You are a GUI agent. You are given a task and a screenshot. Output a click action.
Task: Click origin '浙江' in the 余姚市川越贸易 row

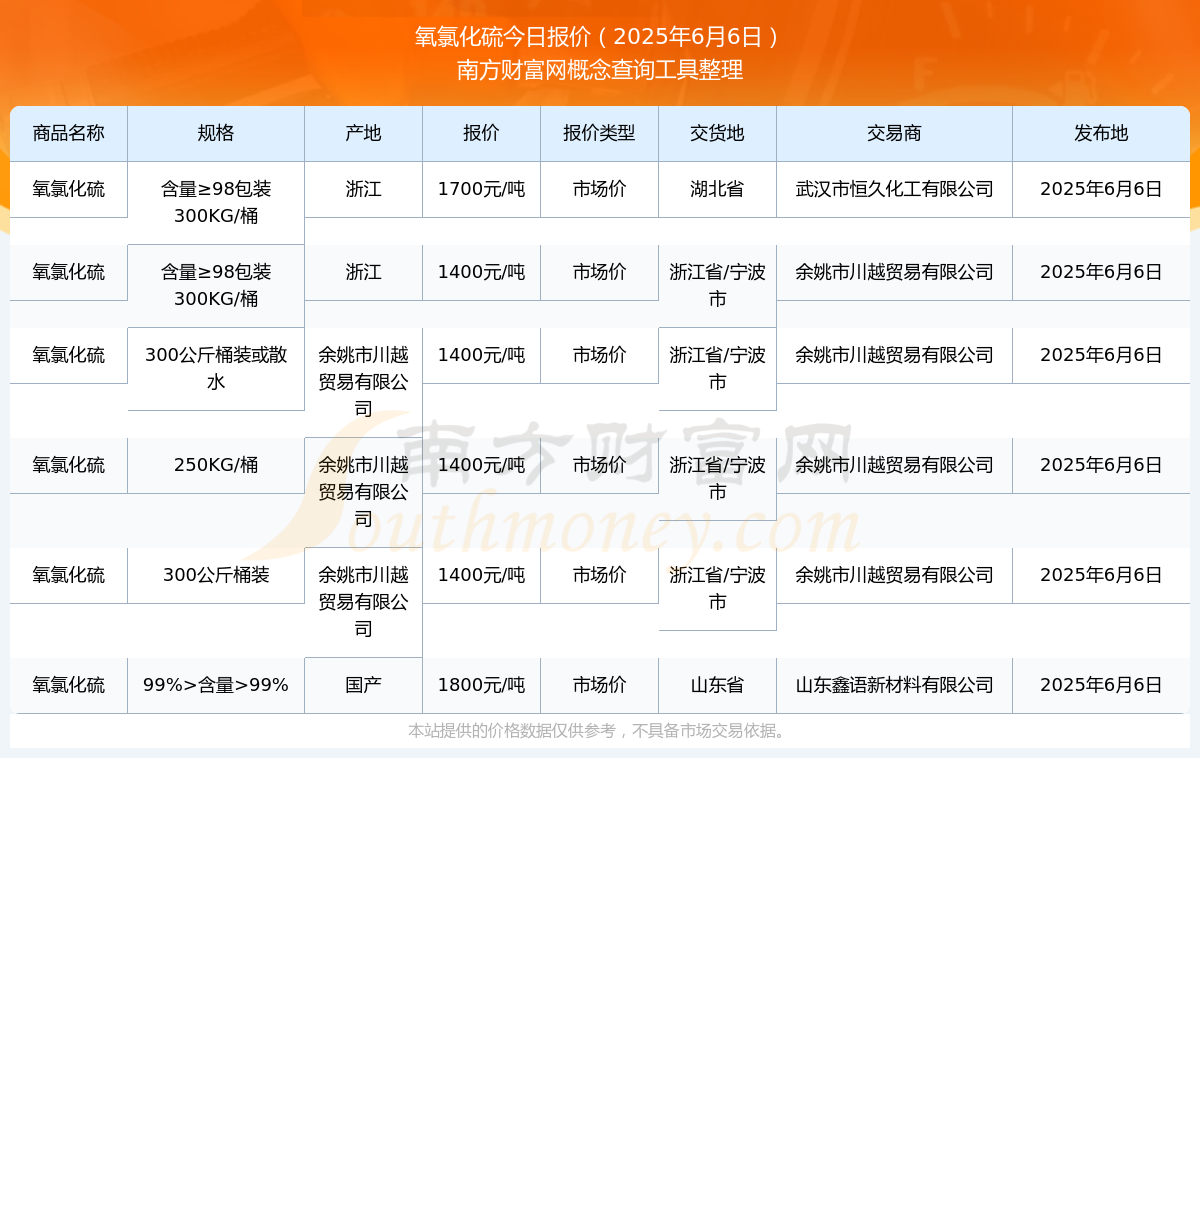coord(363,272)
